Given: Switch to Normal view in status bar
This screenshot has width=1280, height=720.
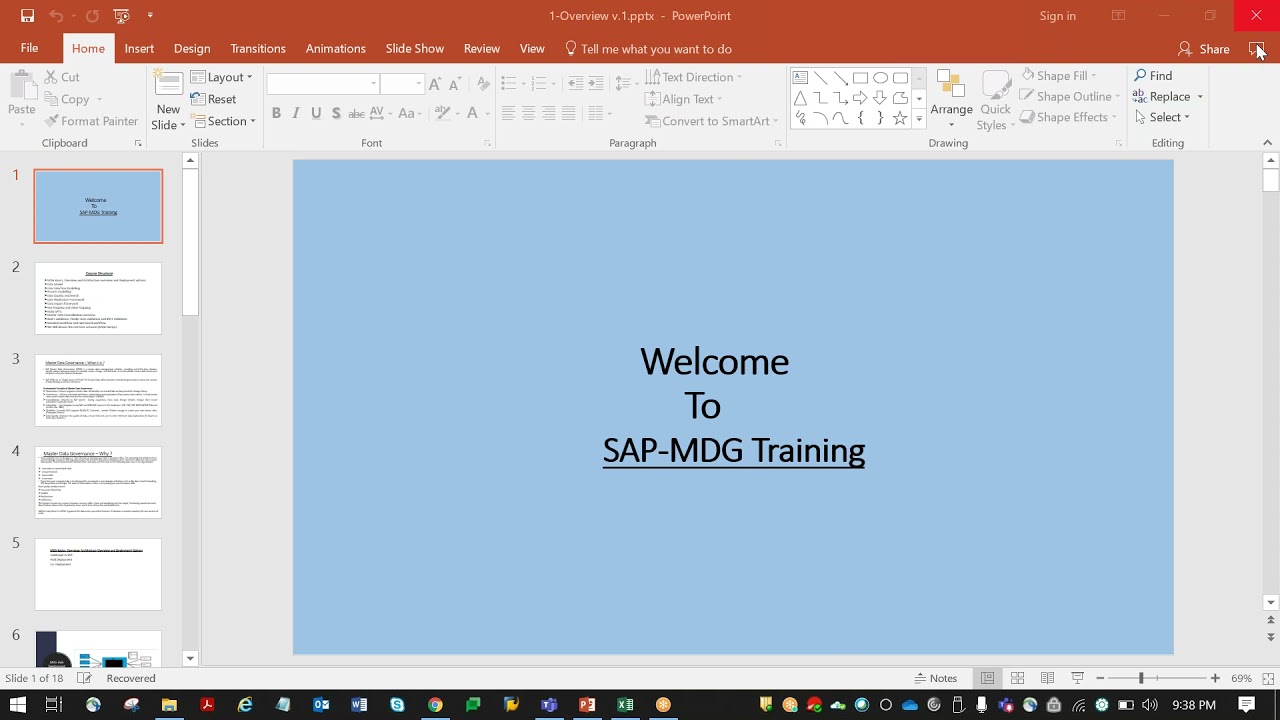Looking at the screenshot, I should tap(987, 678).
